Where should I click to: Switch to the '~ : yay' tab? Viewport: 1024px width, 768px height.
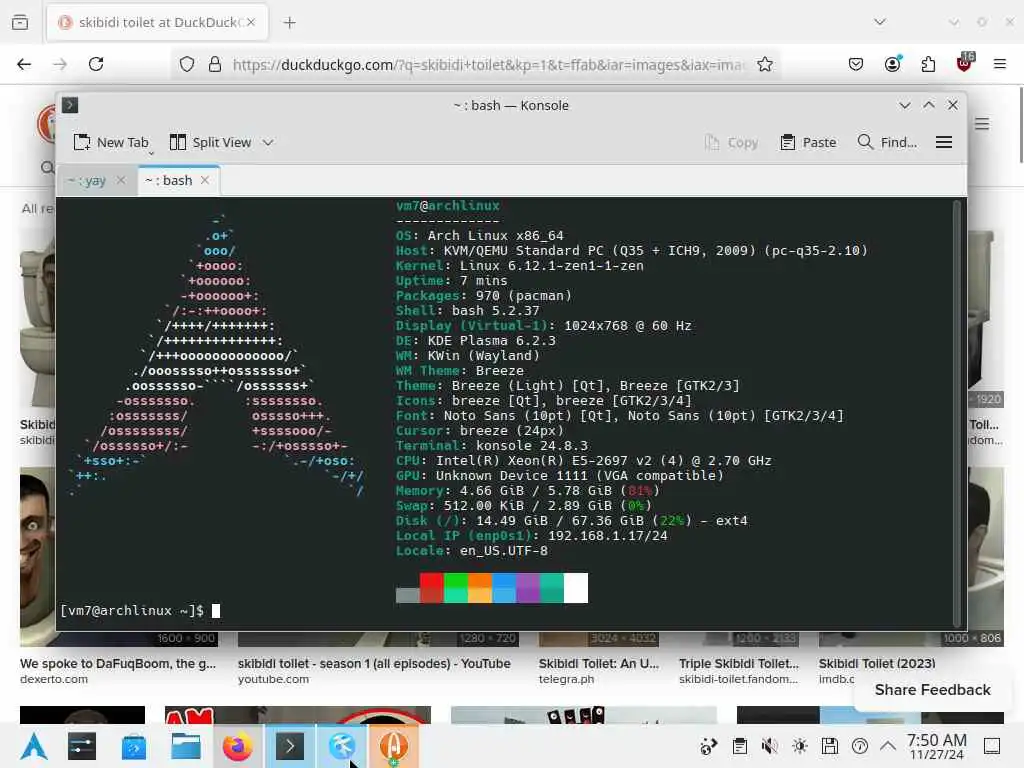coord(87,180)
